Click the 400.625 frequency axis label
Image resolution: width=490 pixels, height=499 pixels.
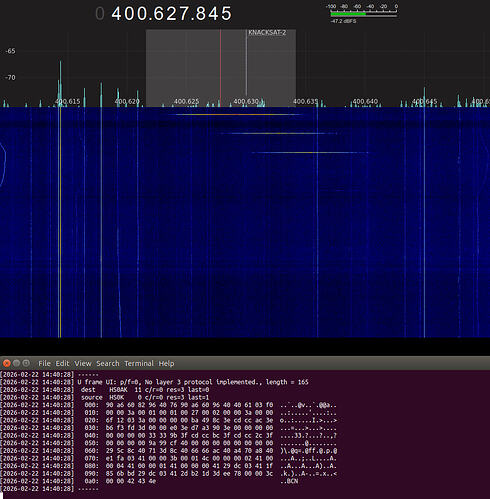coord(186,101)
